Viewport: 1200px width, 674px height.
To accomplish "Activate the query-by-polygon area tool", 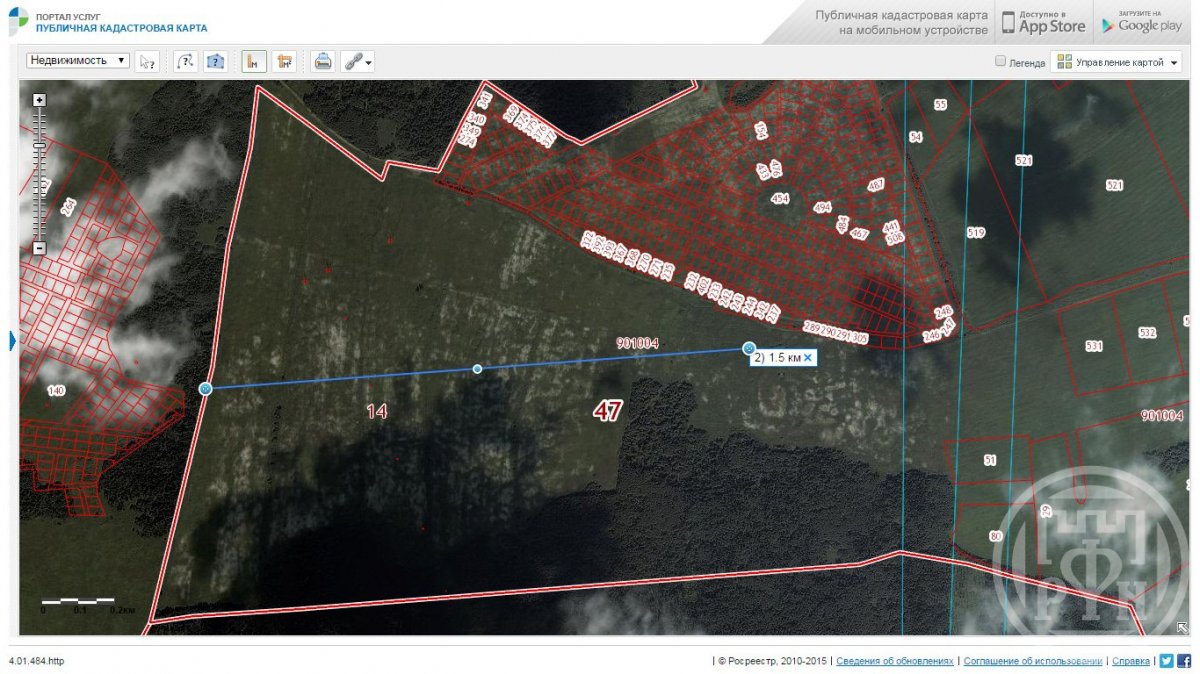I will pyautogui.click(x=215, y=61).
